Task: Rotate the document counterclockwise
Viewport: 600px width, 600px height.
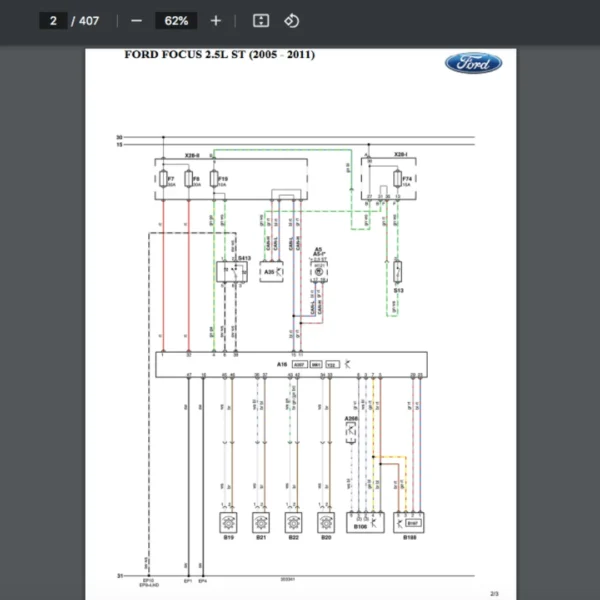Action: pyautogui.click(x=291, y=21)
